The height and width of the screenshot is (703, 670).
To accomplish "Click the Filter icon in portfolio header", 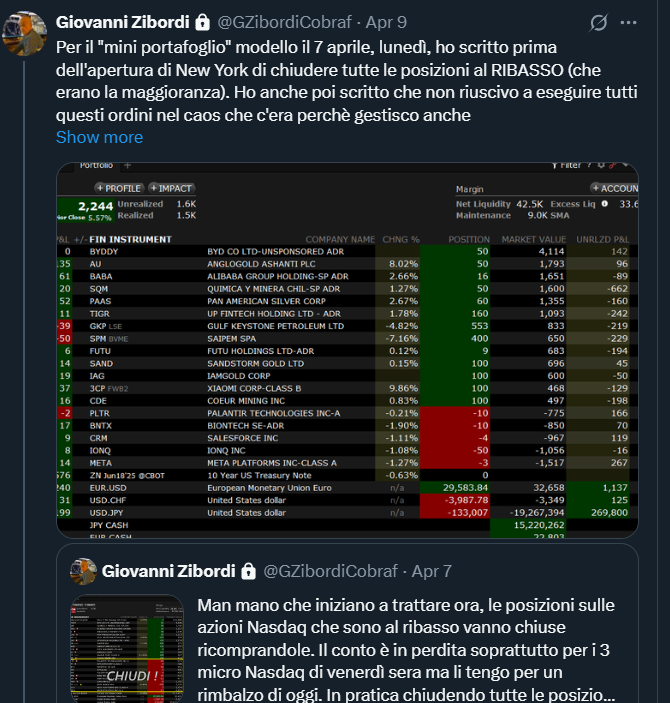I will click(568, 165).
